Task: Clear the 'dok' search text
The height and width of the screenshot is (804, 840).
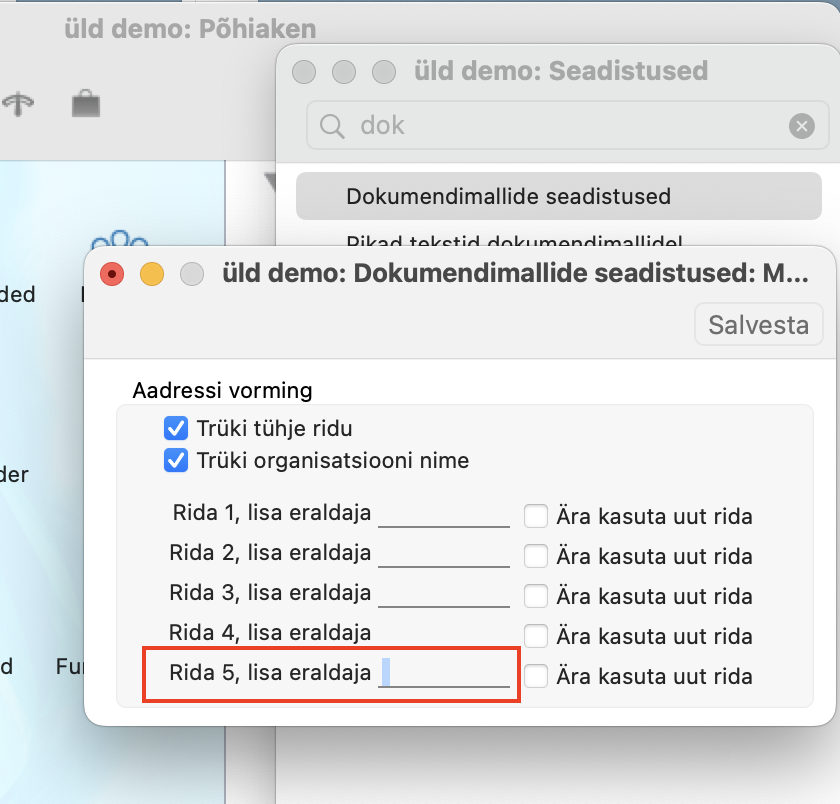Action: point(801,125)
